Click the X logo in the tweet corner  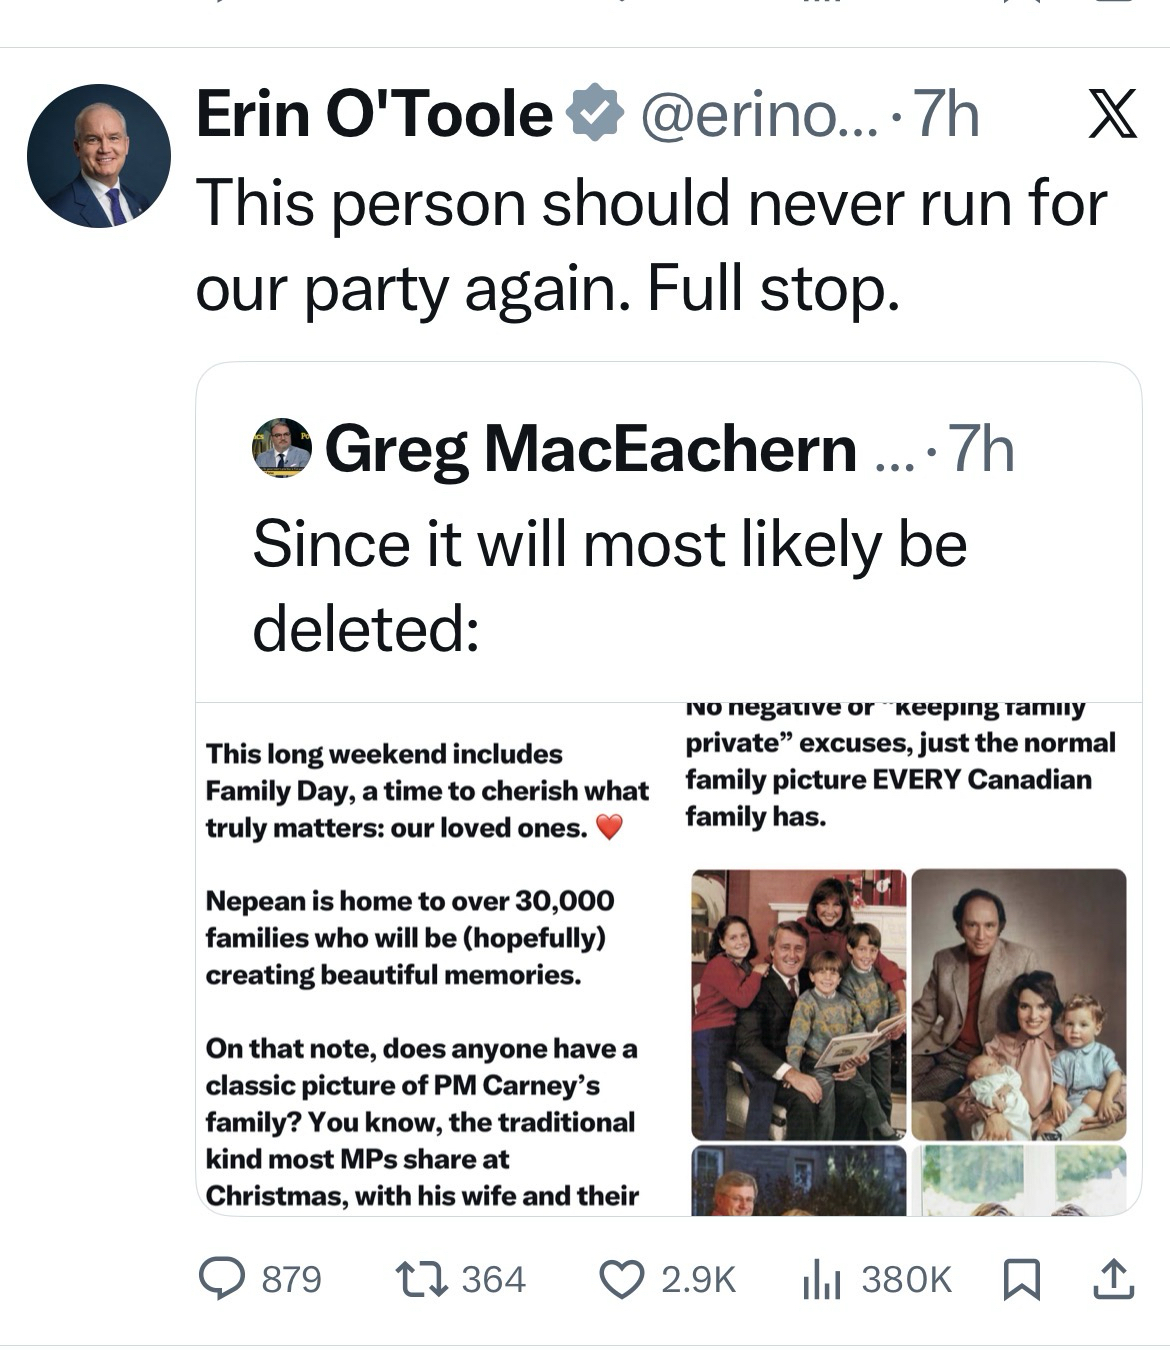click(x=1112, y=114)
